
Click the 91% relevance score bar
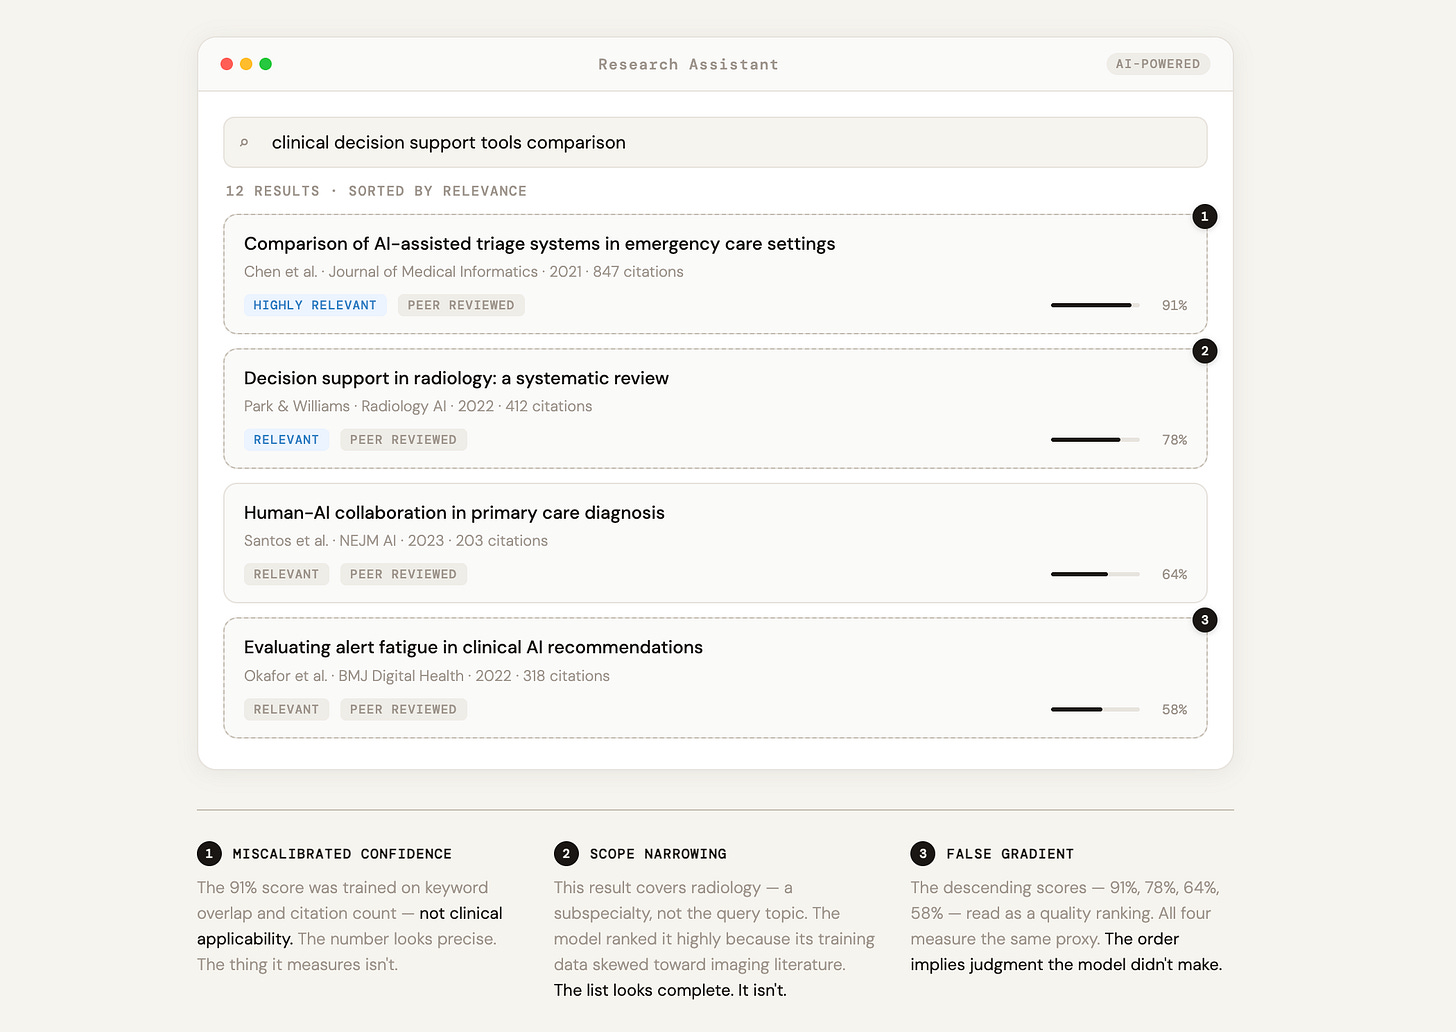tap(1095, 305)
